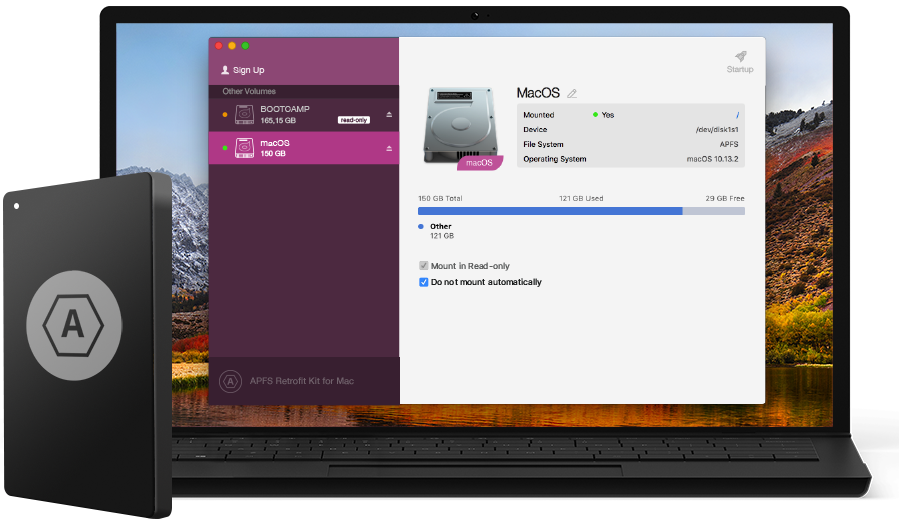
Task: Eject the macOS volume in sidebar
Action: point(389,148)
